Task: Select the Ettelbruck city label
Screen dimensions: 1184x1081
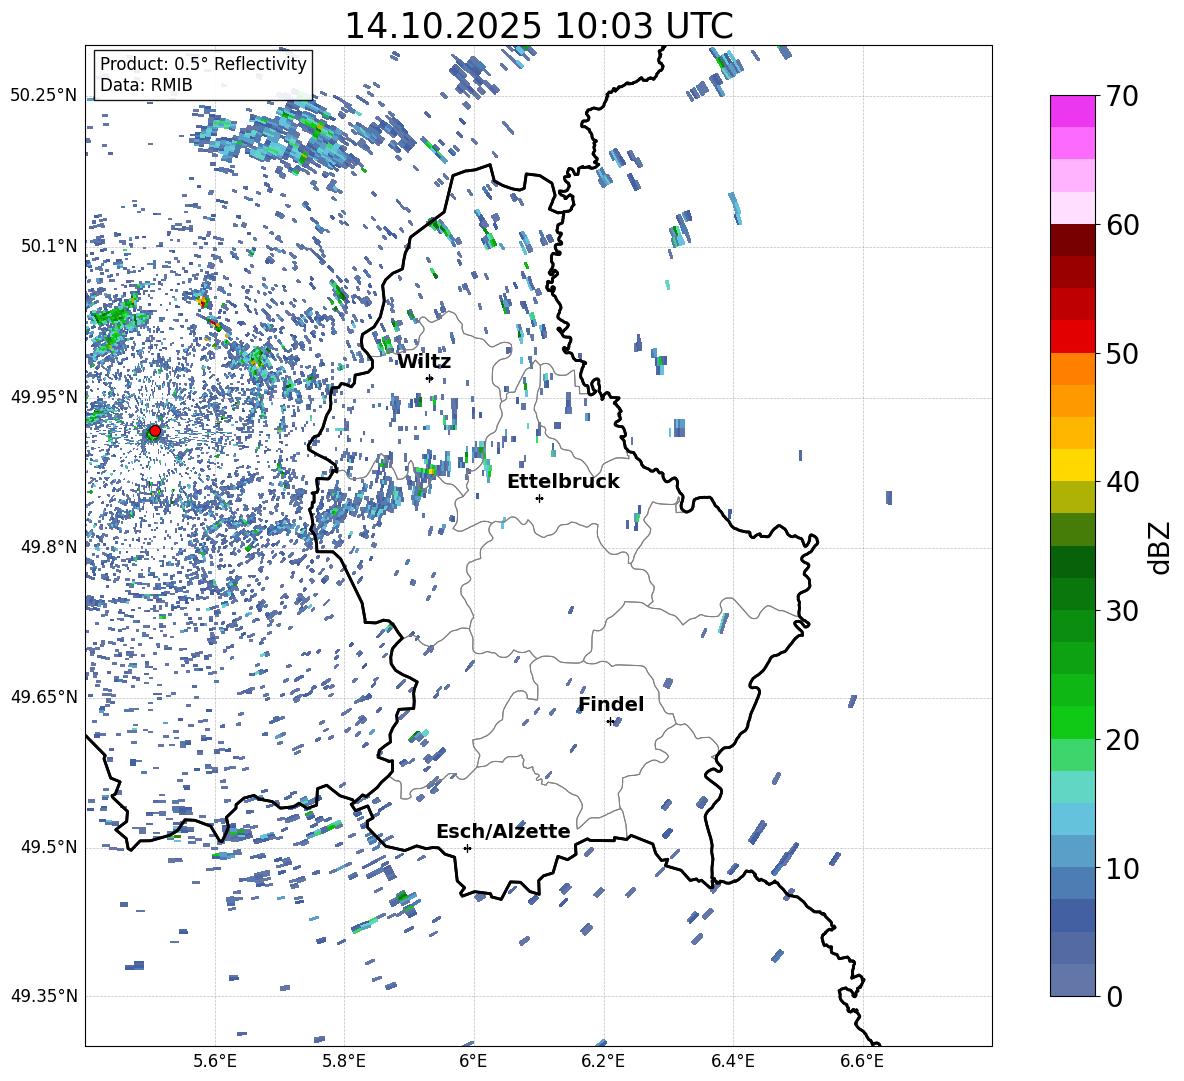Action: pos(563,482)
